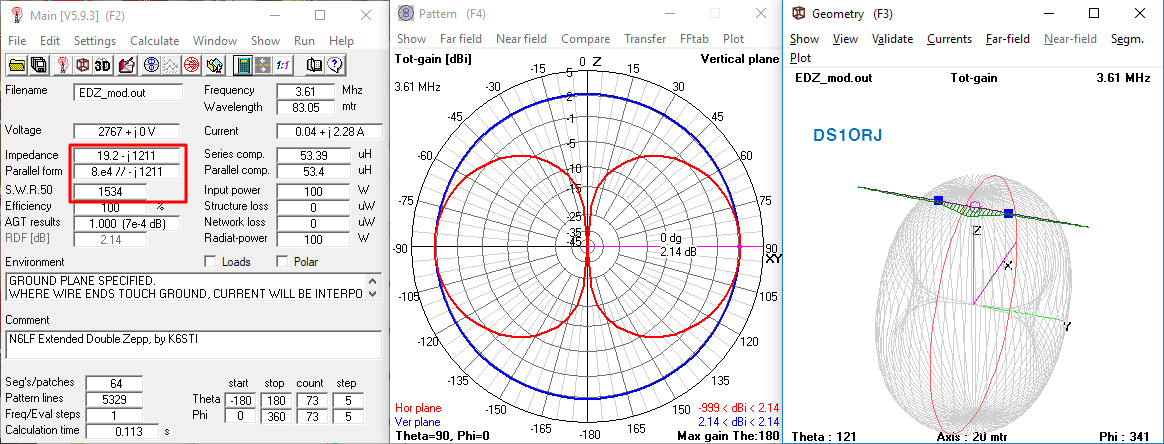Open FFtab menu in Pattern window

pos(696,39)
